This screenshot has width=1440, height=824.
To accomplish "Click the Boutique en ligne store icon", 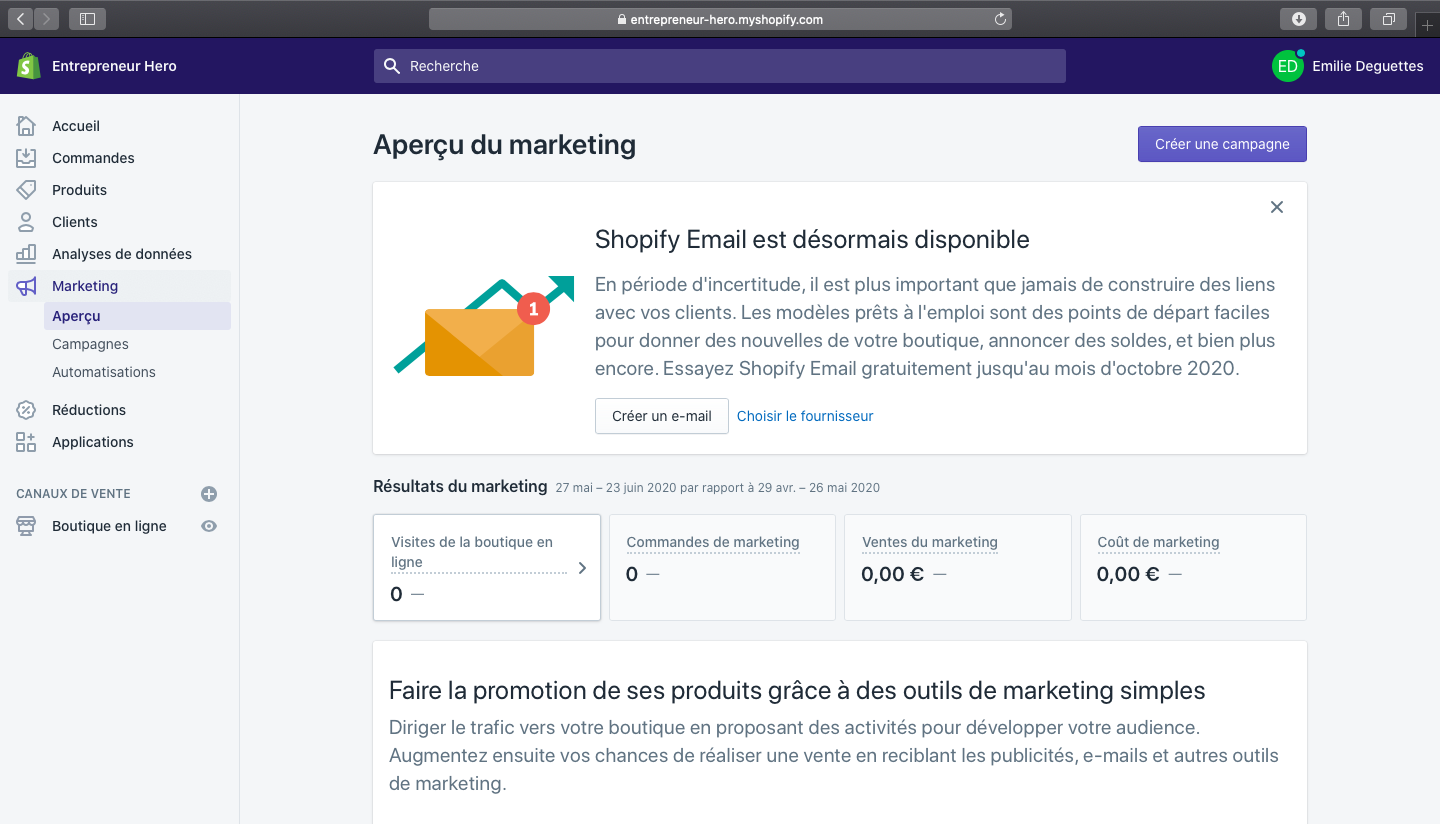I will [x=26, y=526].
